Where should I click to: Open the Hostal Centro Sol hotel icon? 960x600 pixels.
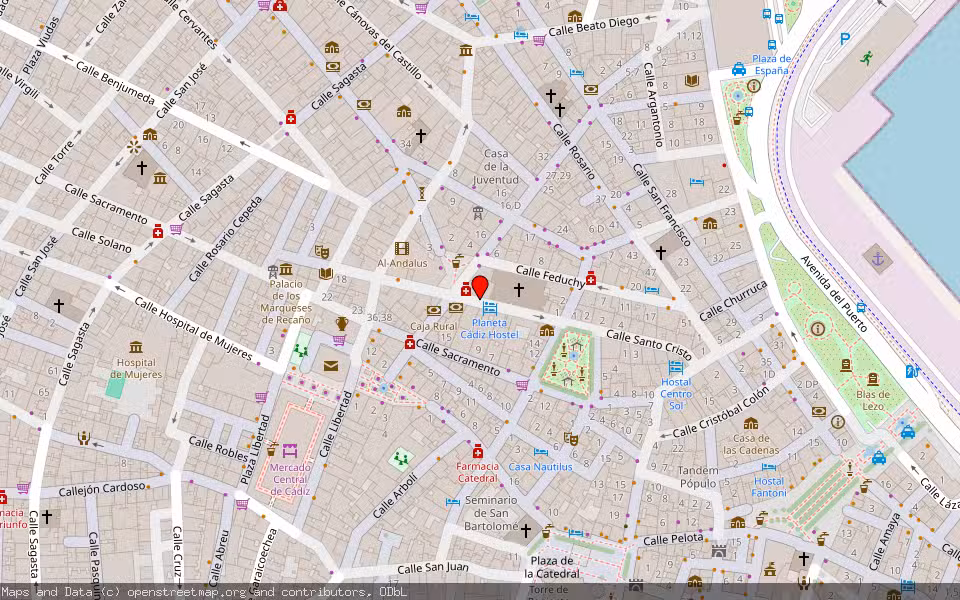click(x=676, y=367)
